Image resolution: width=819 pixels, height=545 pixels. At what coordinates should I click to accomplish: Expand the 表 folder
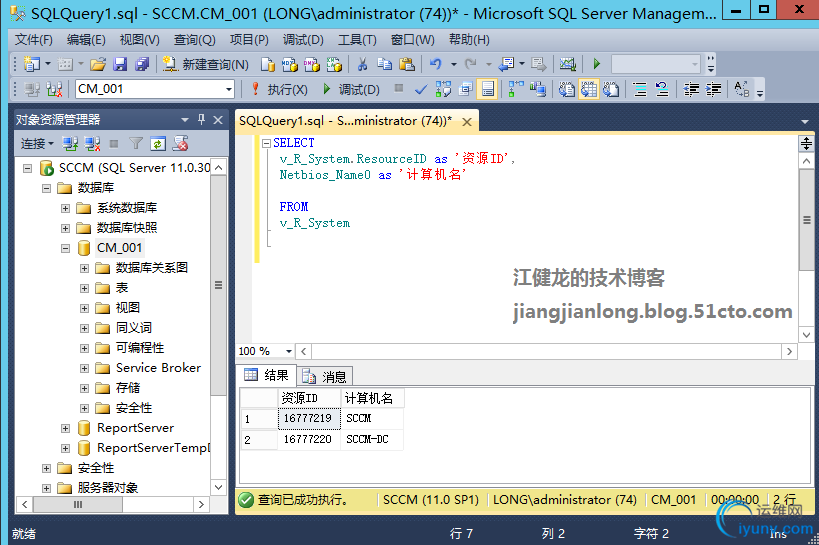point(84,288)
